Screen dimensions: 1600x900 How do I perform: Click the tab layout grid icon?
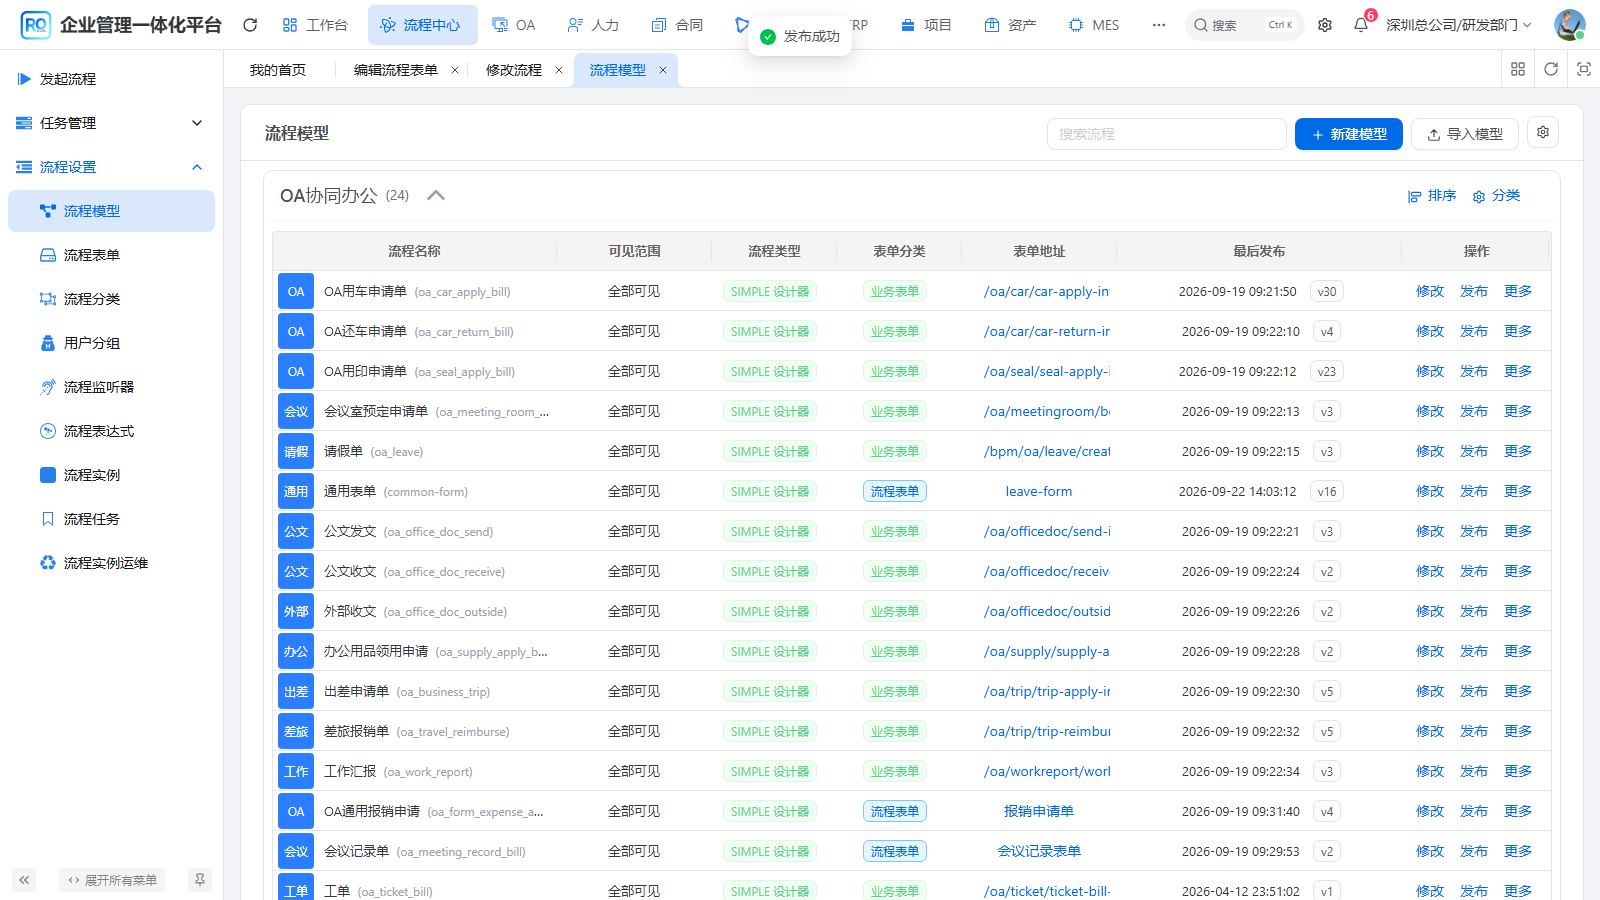(x=1518, y=69)
